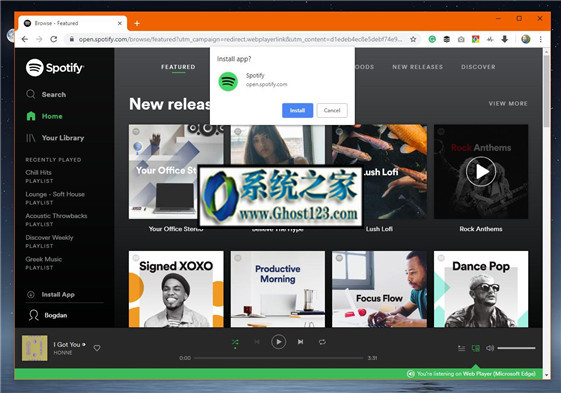The image size is (561, 393).
Task: Open the Signed XOXO playlist cover
Action: (x=176, y=289)
